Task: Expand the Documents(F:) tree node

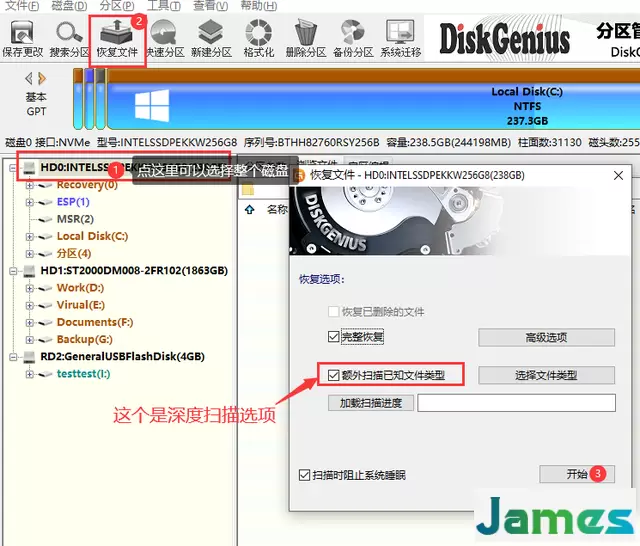Action: 29,322
